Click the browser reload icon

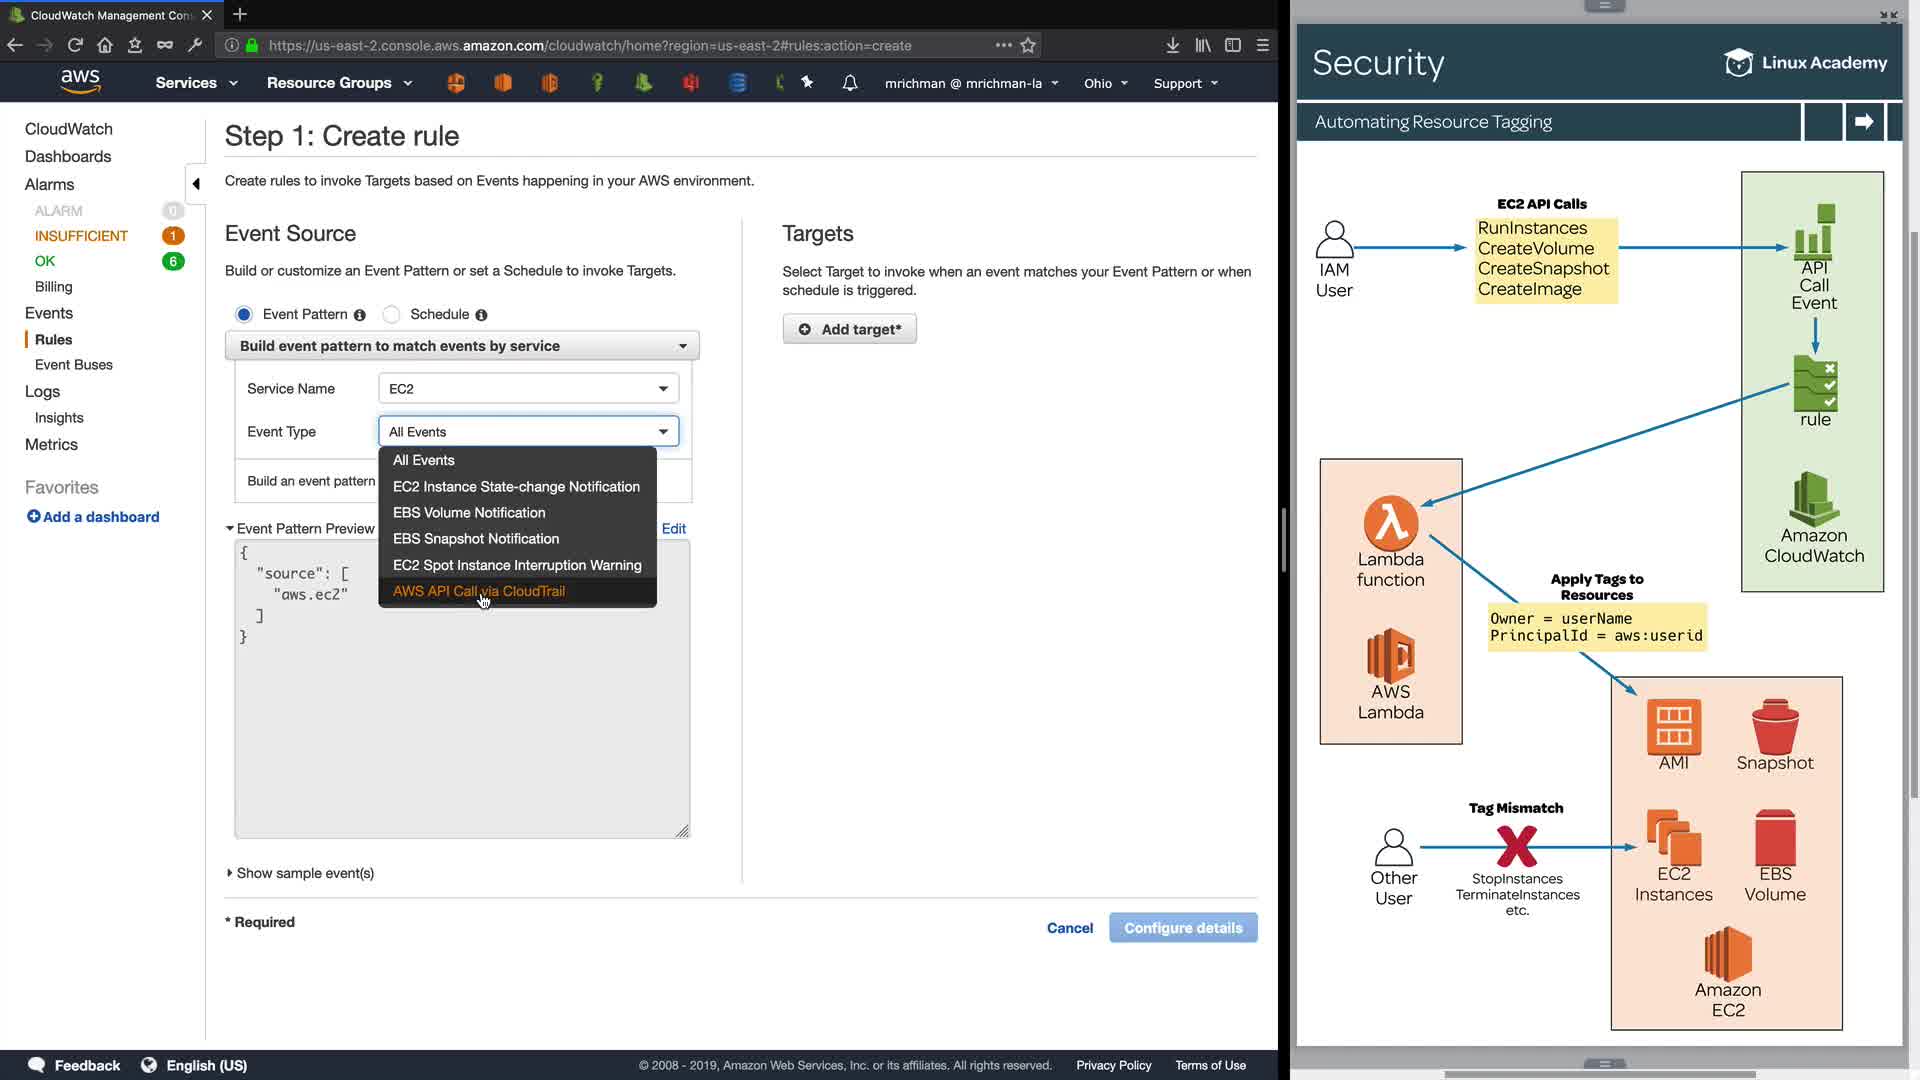coord(75,45)
